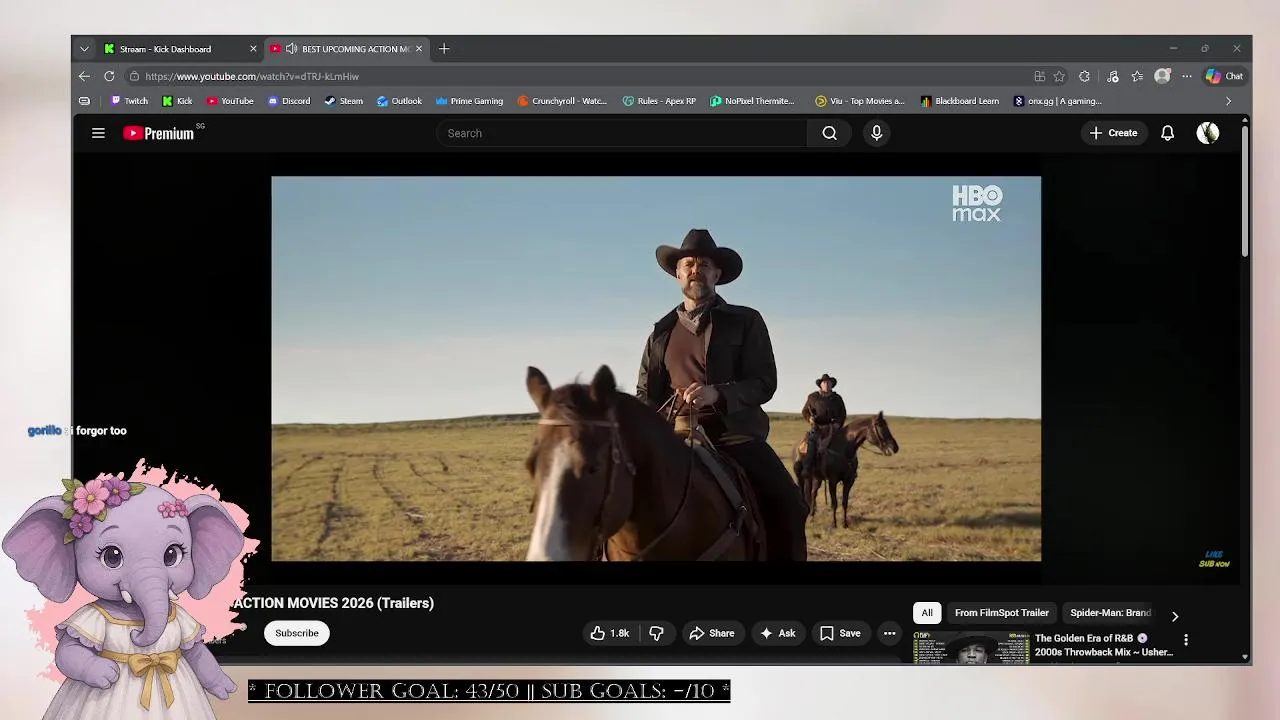Open the music note toolbar icon
1280x720 pixels.
tap(1112, 76)
